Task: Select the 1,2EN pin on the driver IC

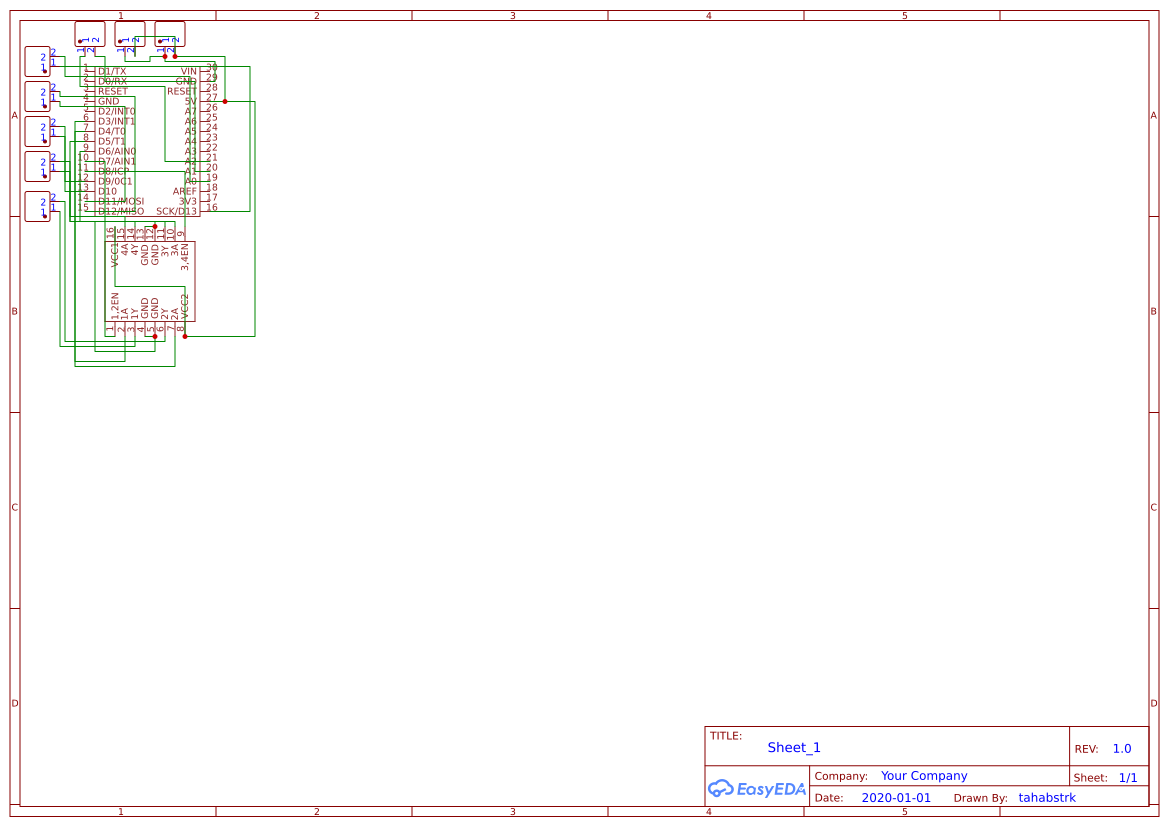Action: point(114,308)
